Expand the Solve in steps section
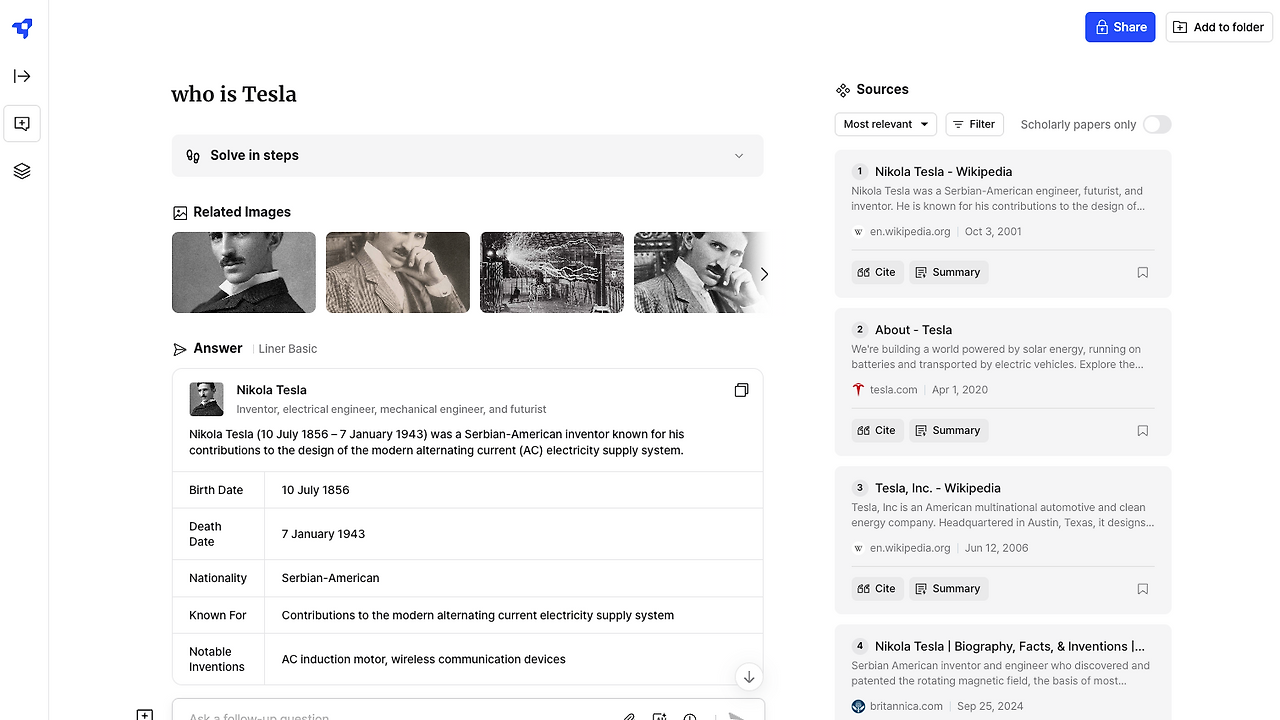The image size is (1280, 720). tap(467, 155)
